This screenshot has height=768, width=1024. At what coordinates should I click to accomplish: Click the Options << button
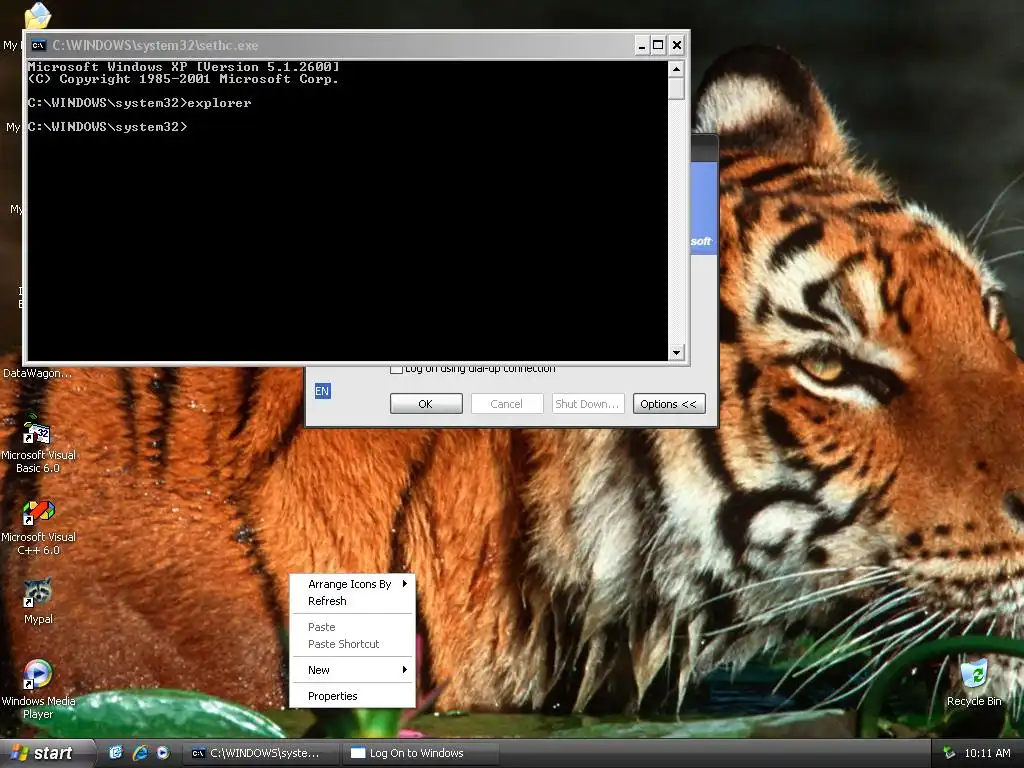[x=669, y=404]
